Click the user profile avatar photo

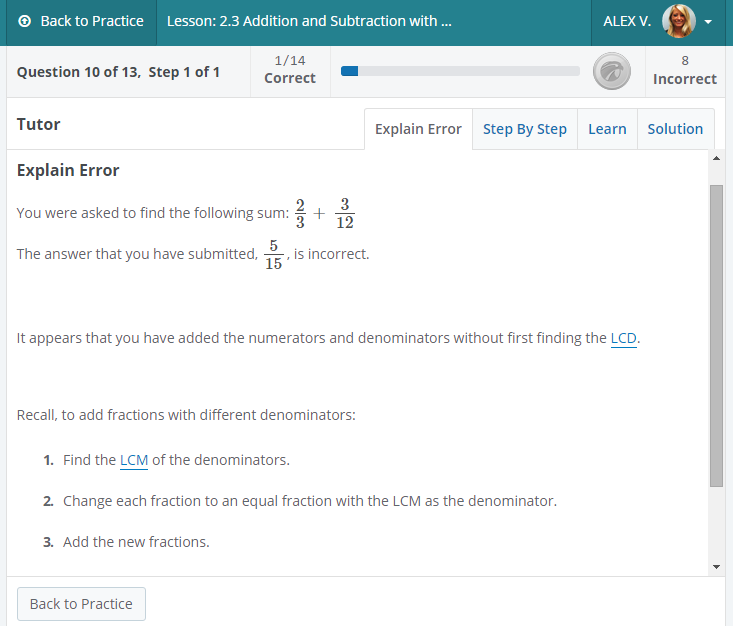pyautogui.click(x=678, y=21)
